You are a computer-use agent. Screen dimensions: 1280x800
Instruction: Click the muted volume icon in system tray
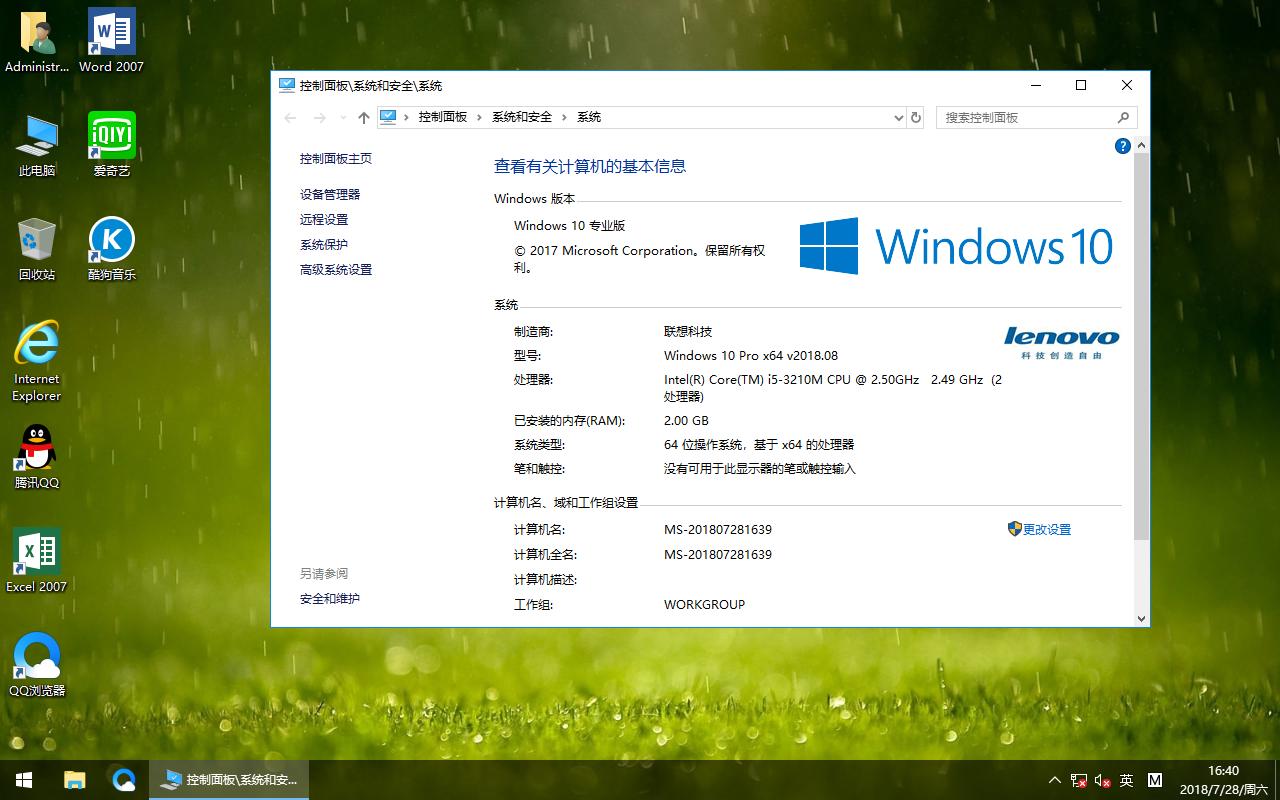tap(1104, 780)
